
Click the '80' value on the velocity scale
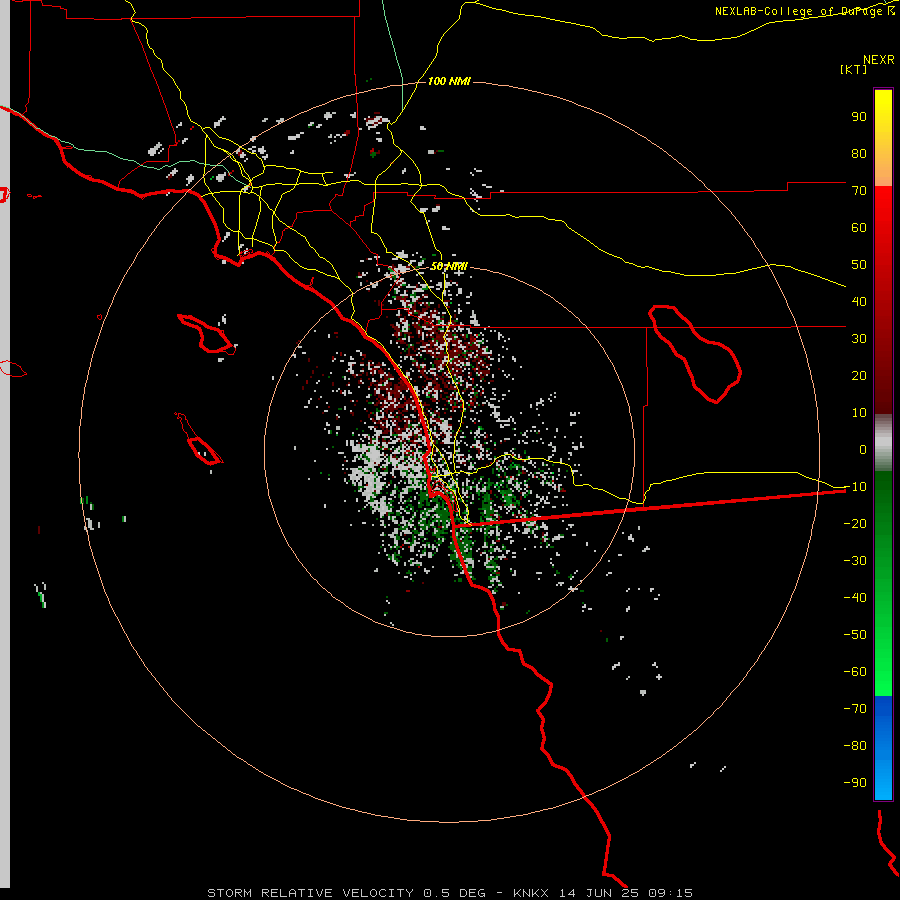[859, 153]
